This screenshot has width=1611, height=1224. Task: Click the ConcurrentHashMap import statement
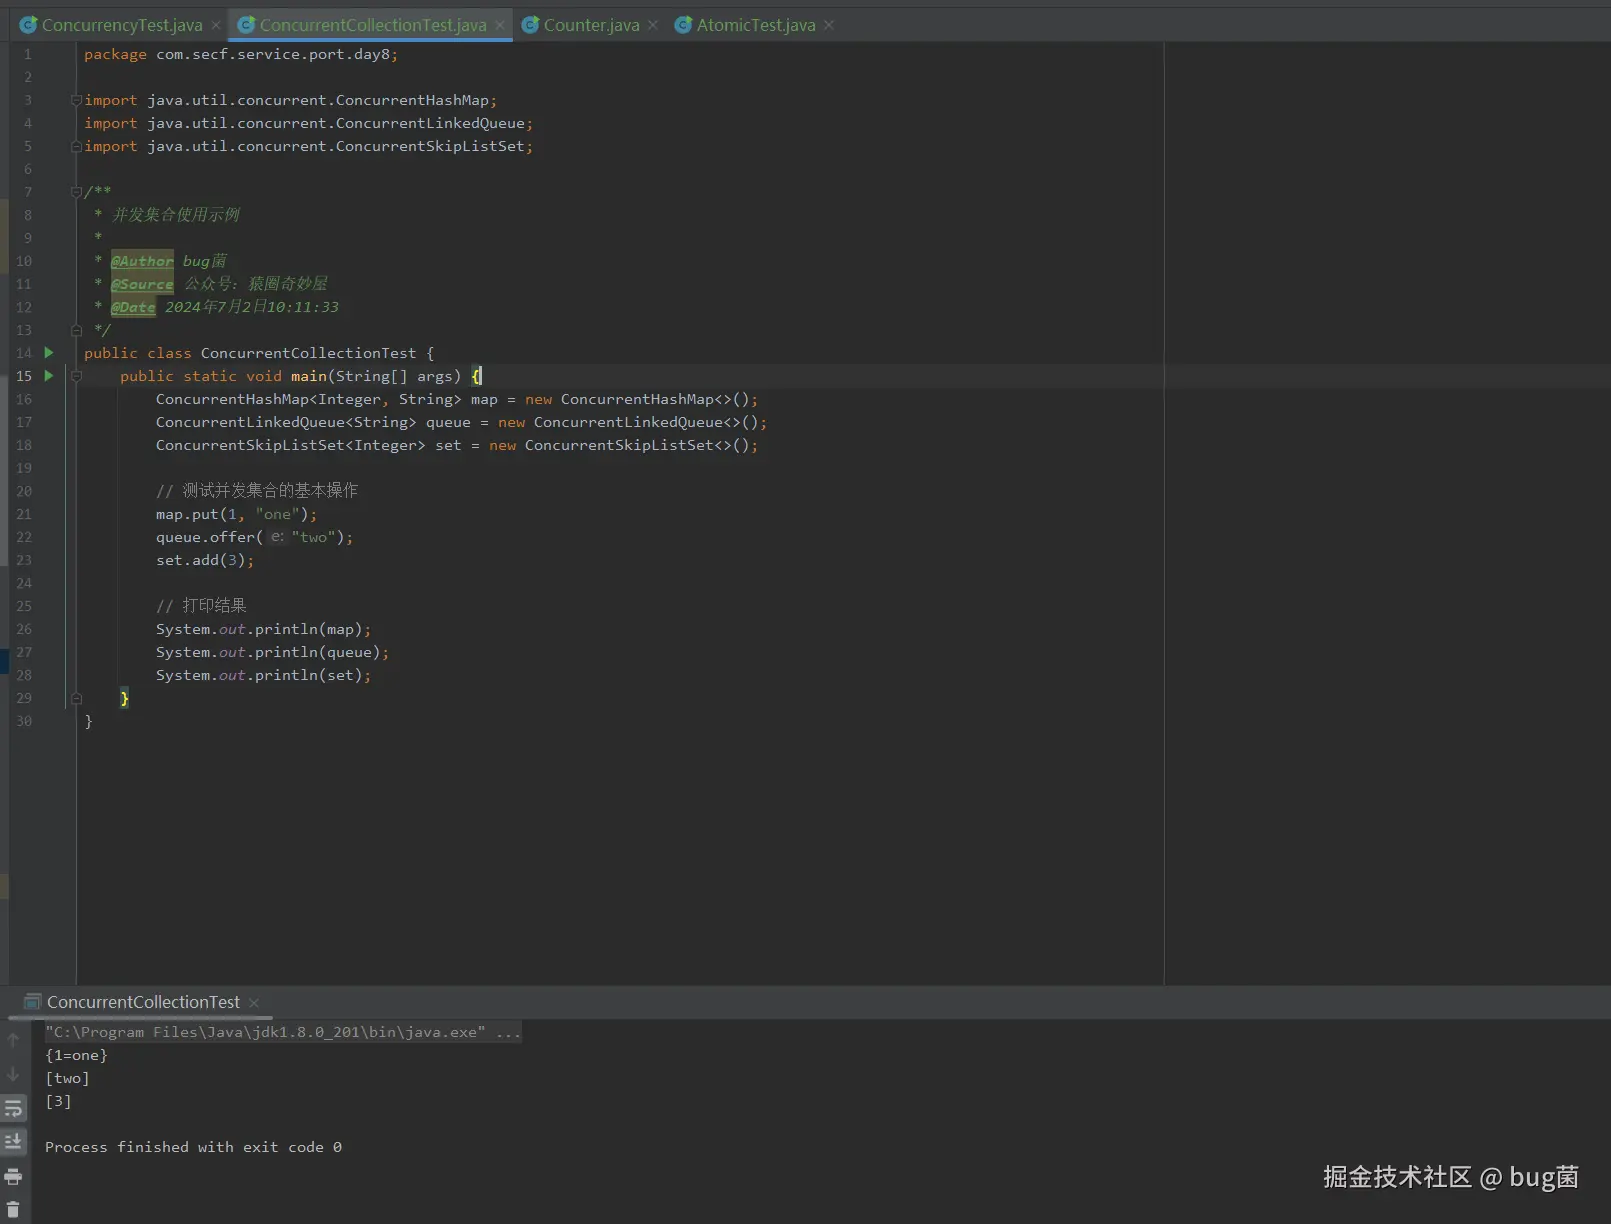click(290, 100)
